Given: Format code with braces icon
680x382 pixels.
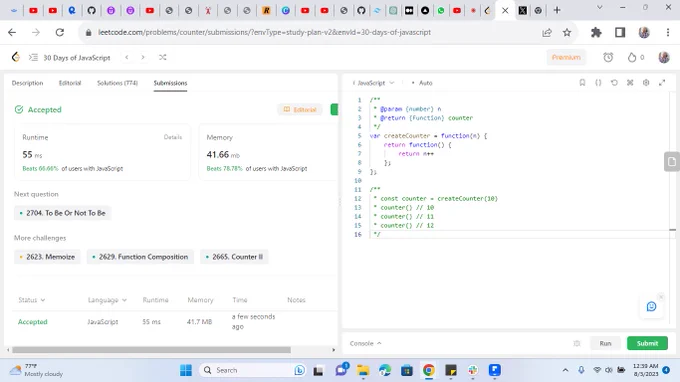Looking at the screenshot, I should click(598, 82).
